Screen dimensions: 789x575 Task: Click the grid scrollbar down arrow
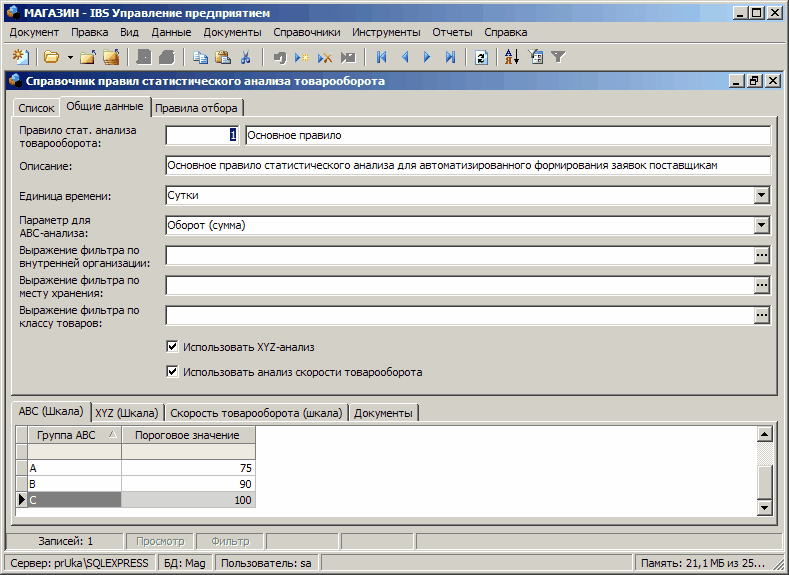(x=764, y=508)
